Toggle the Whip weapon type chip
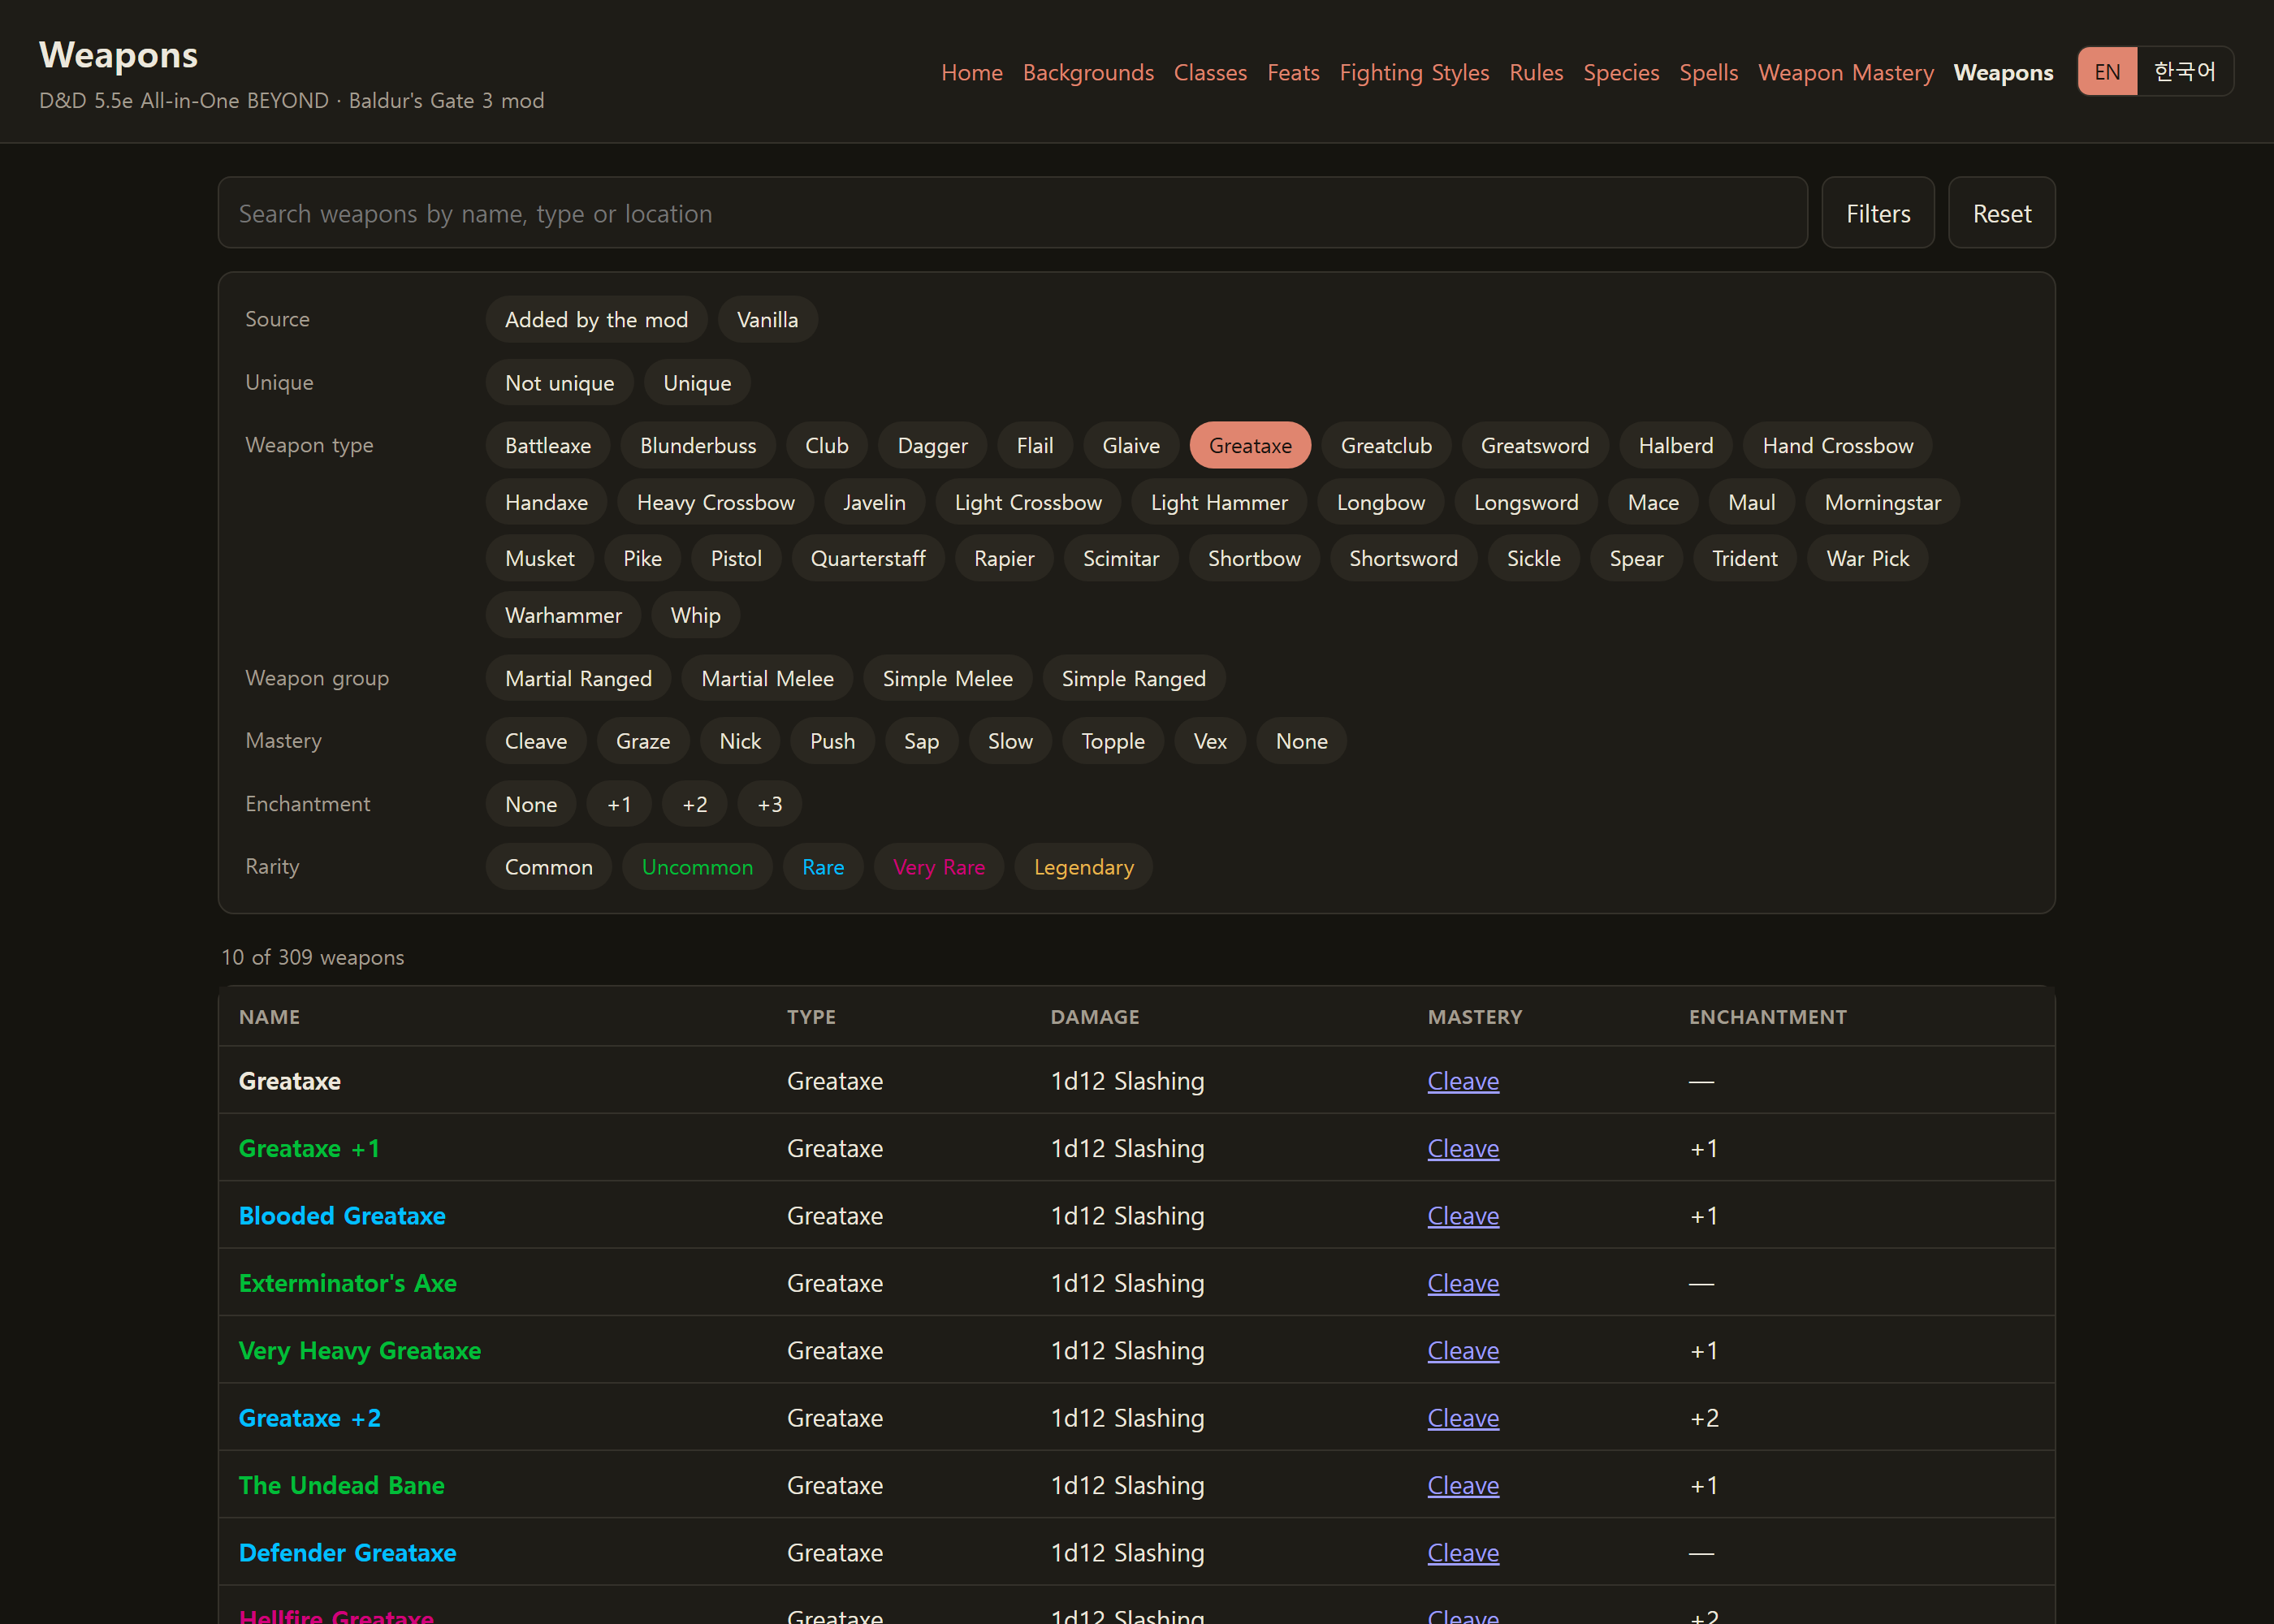 point(695,615)
